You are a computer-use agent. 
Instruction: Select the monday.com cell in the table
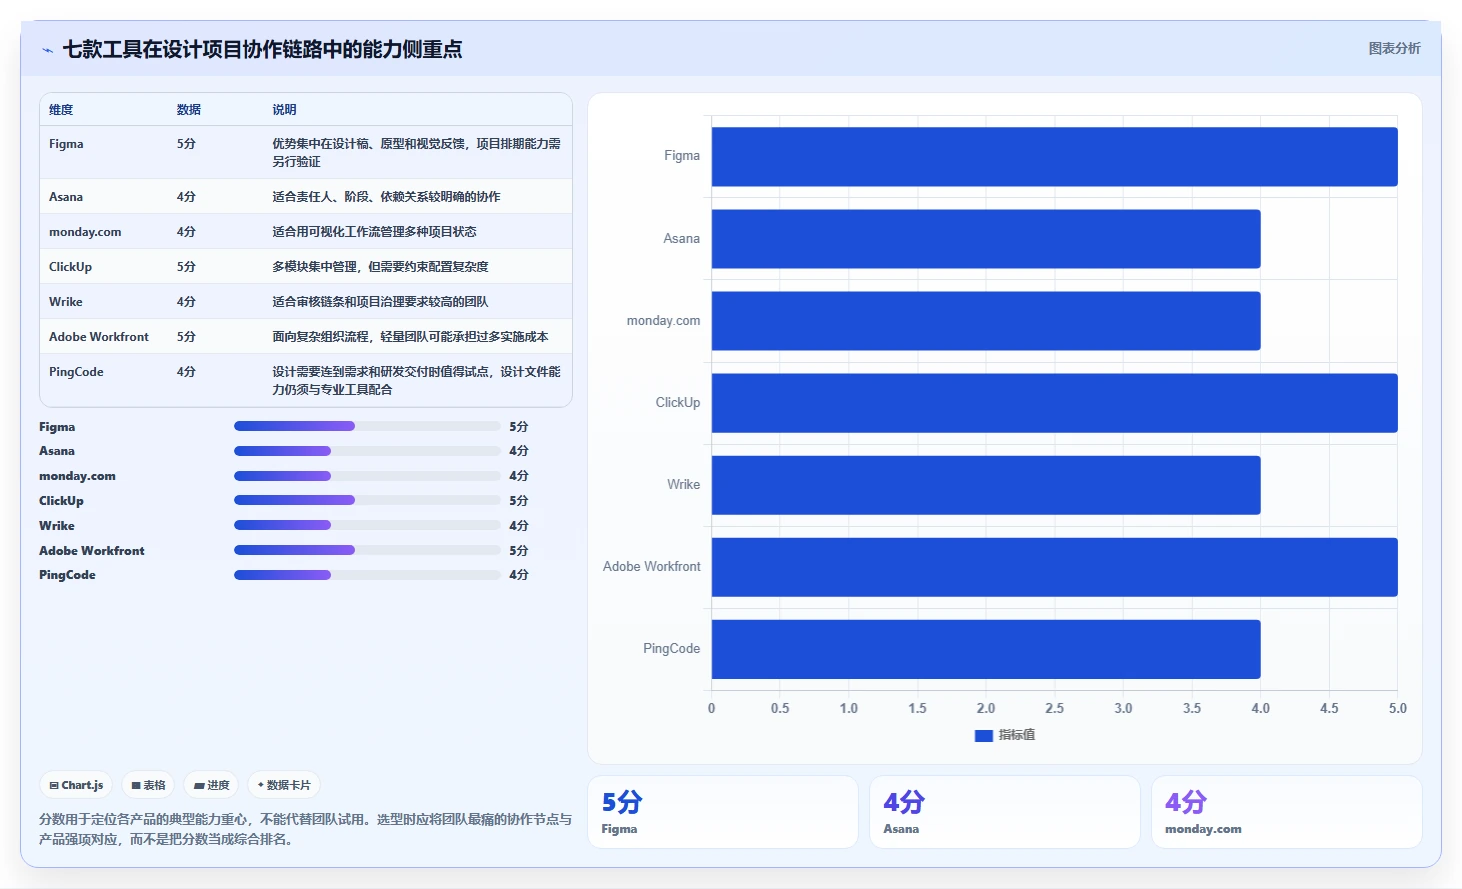coord(85,232)
